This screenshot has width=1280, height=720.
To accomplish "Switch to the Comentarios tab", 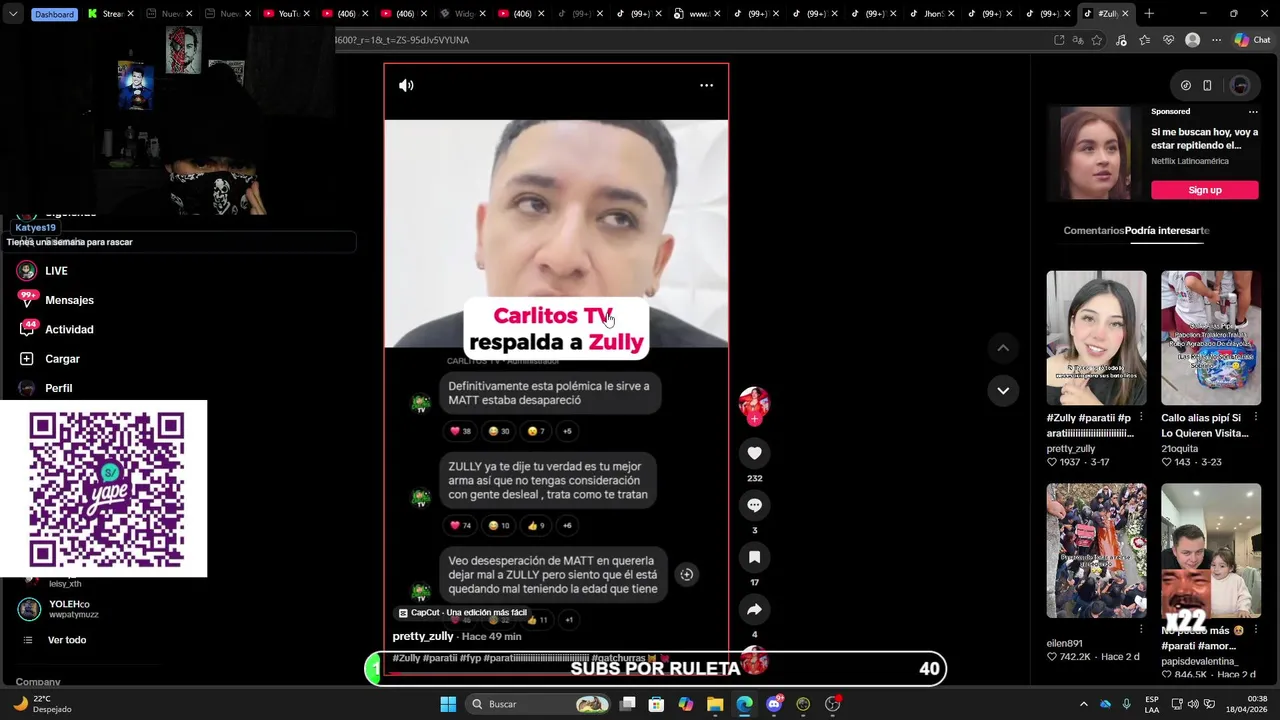I will click(x=1094, y=230).
